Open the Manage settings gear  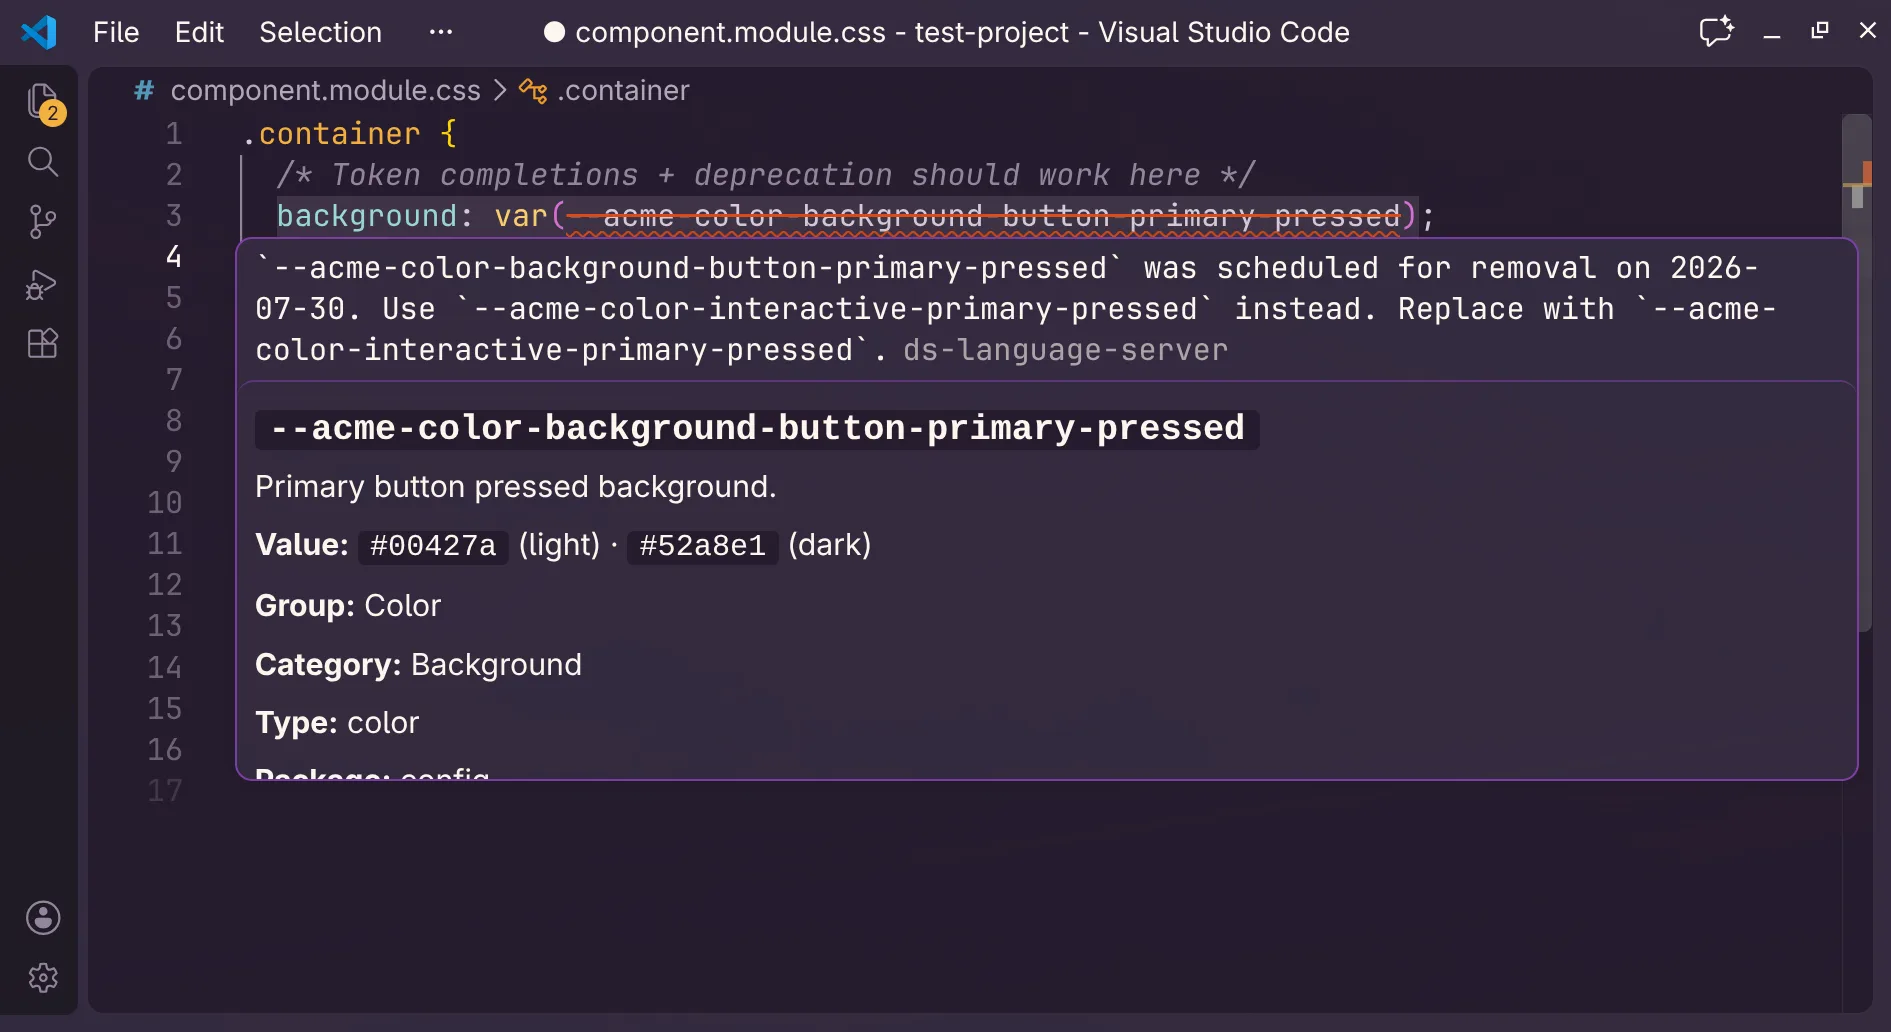[x=43, y=978]
